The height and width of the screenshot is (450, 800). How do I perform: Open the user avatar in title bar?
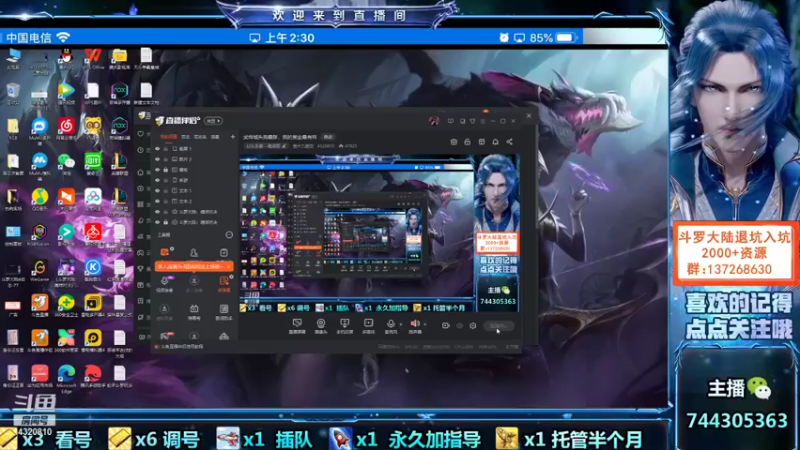(x=434, y=121)
